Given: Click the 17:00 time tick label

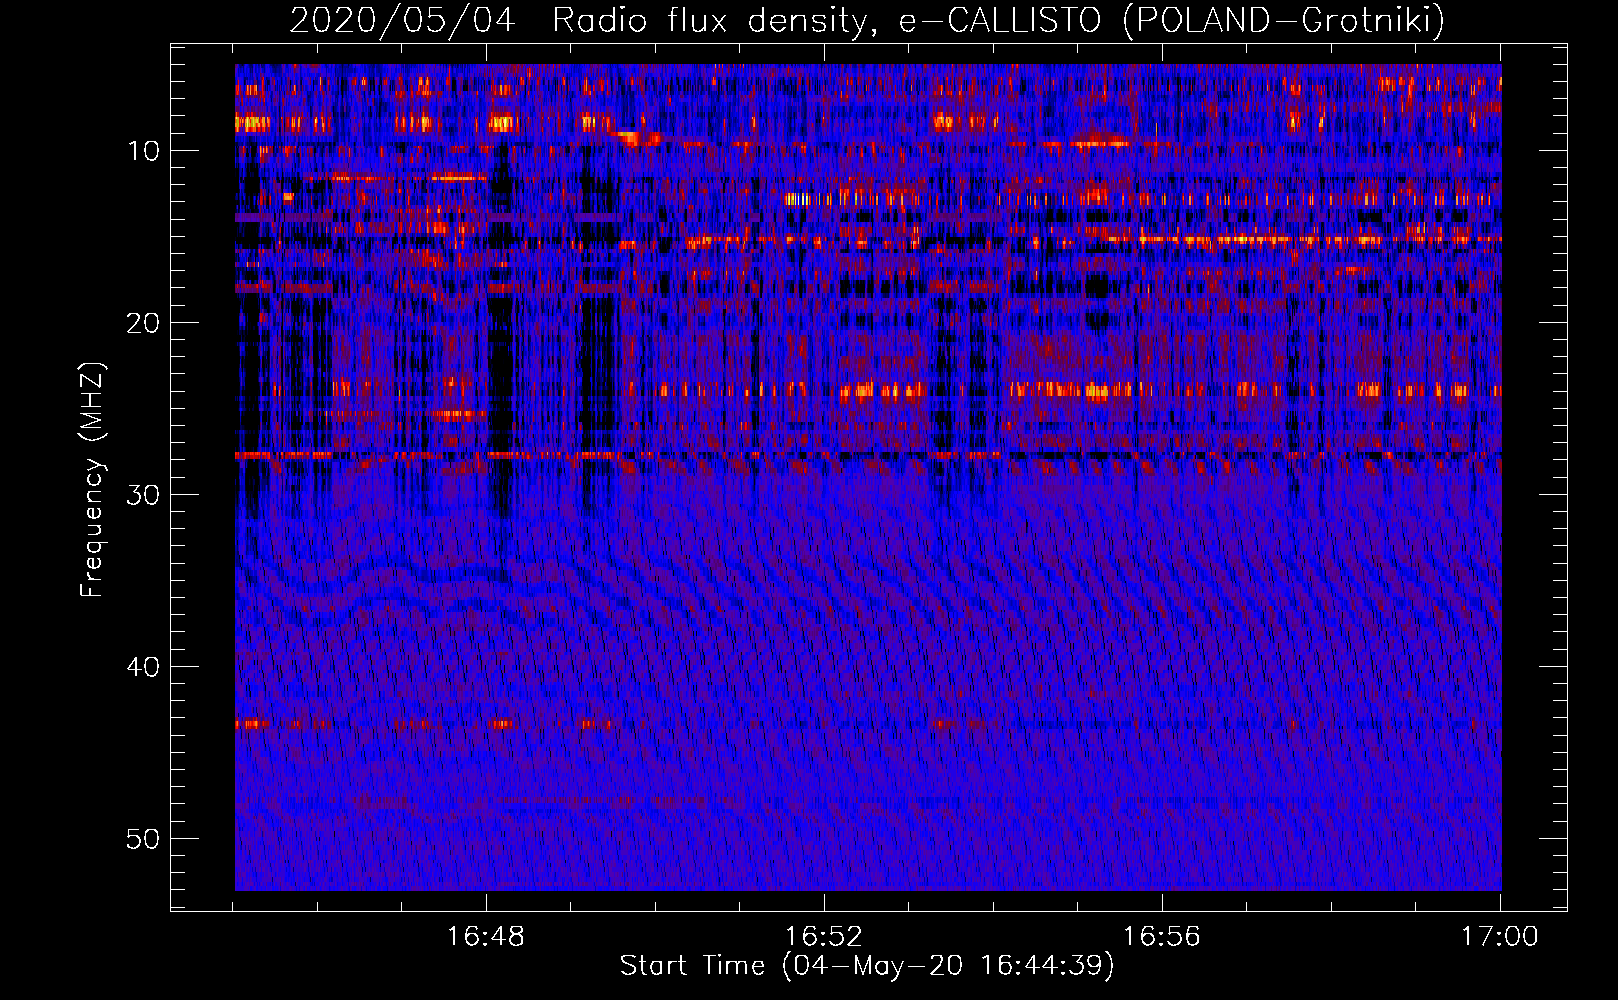Looking at the screenshot, I should point(1500,937).
